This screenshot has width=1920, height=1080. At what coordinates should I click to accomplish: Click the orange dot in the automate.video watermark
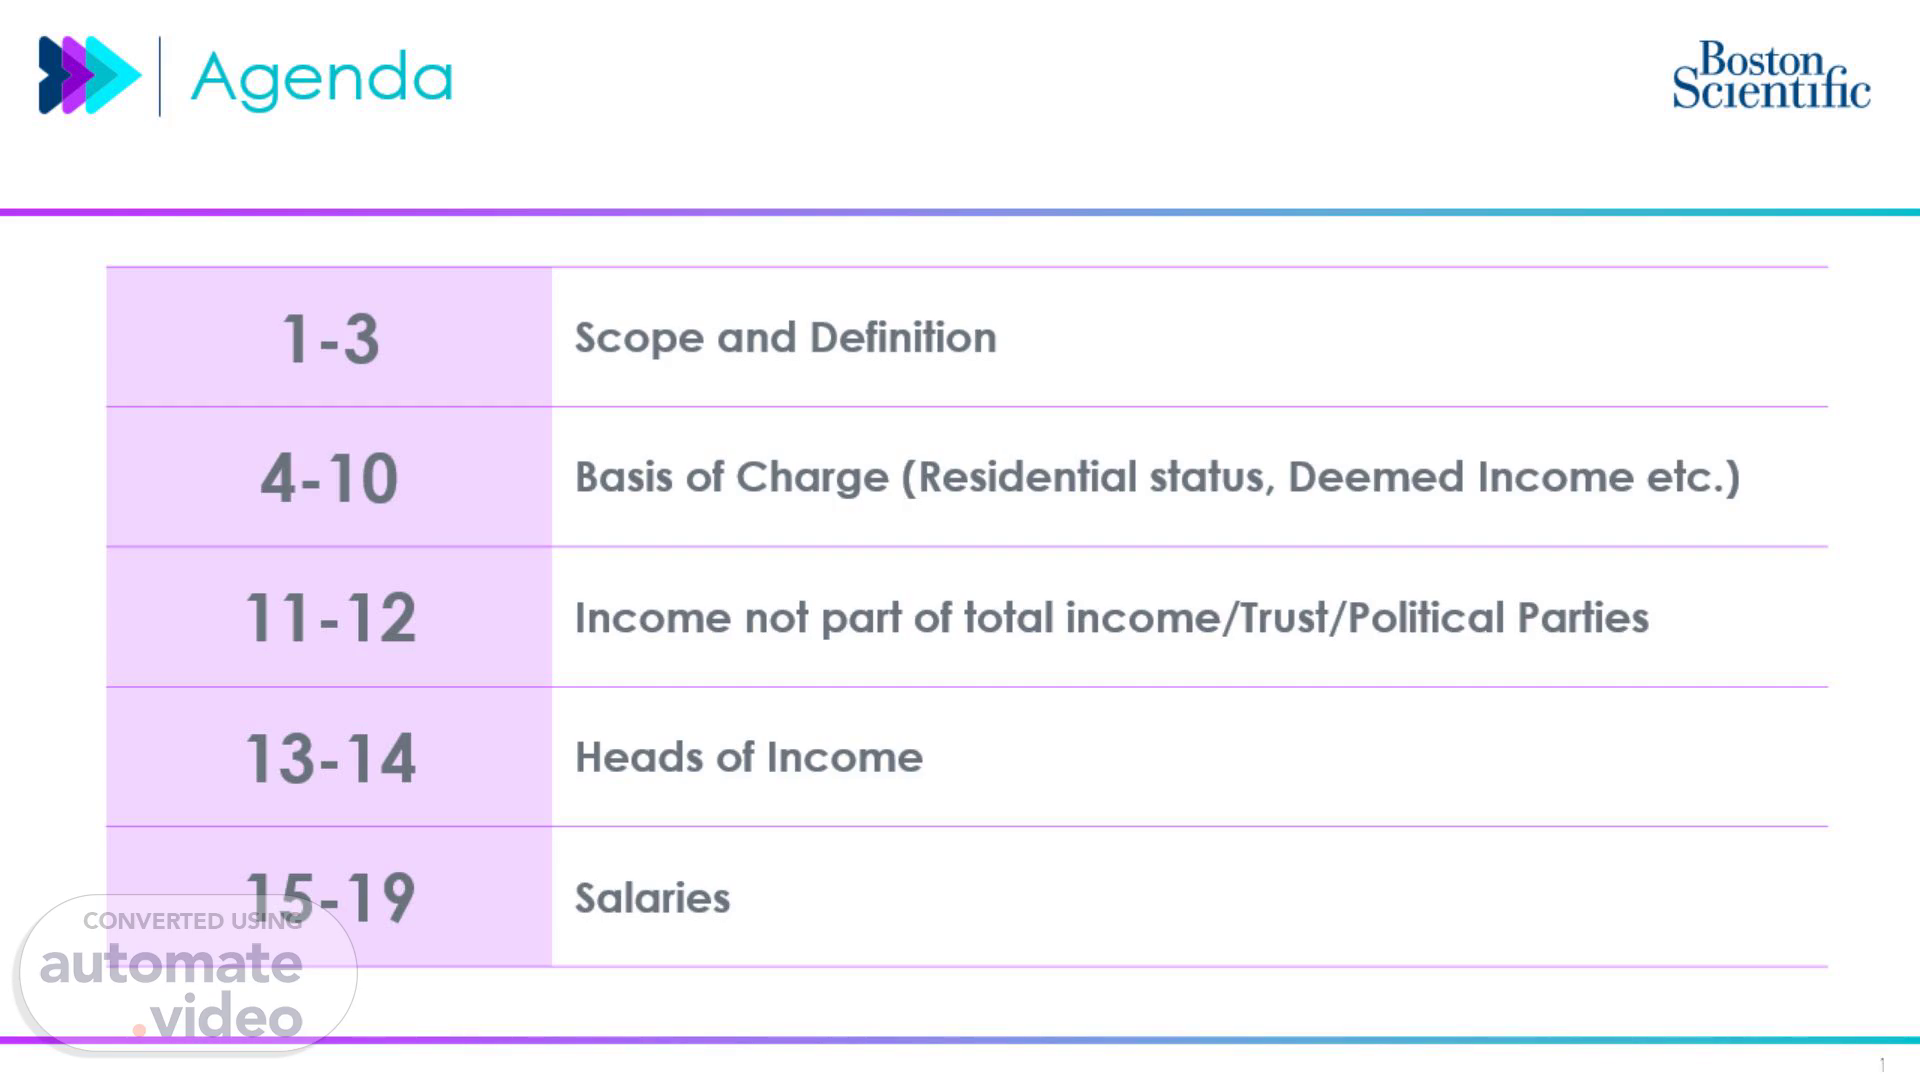pos(139,1029)
